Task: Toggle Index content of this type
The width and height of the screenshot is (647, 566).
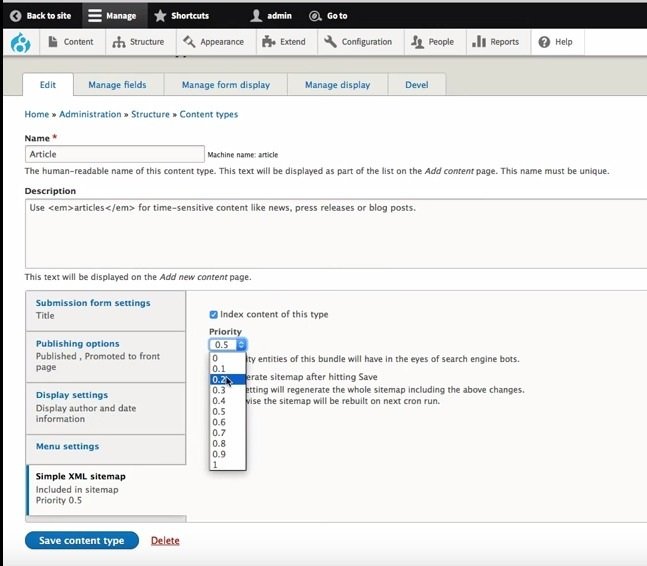Action: click(214, 314)
